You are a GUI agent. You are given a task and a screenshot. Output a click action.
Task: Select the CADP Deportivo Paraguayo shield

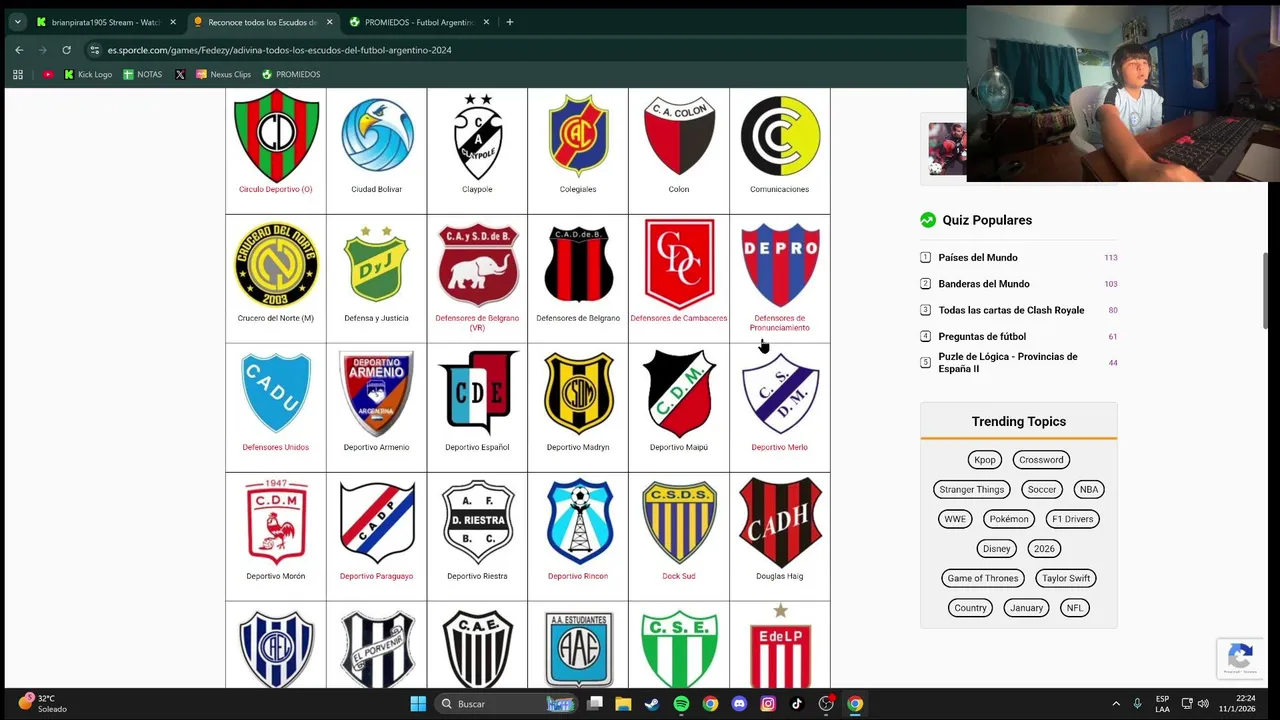[x=377, y=522]
